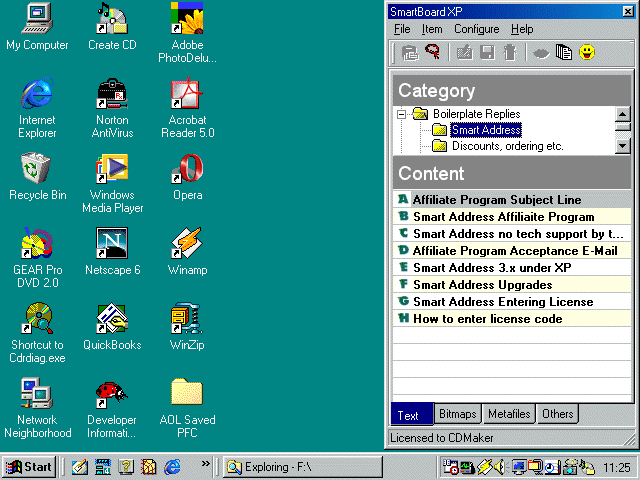The image size is (640, 480).
Task: Switch to the Metafiles tab
Action: (x=509, y=414)
